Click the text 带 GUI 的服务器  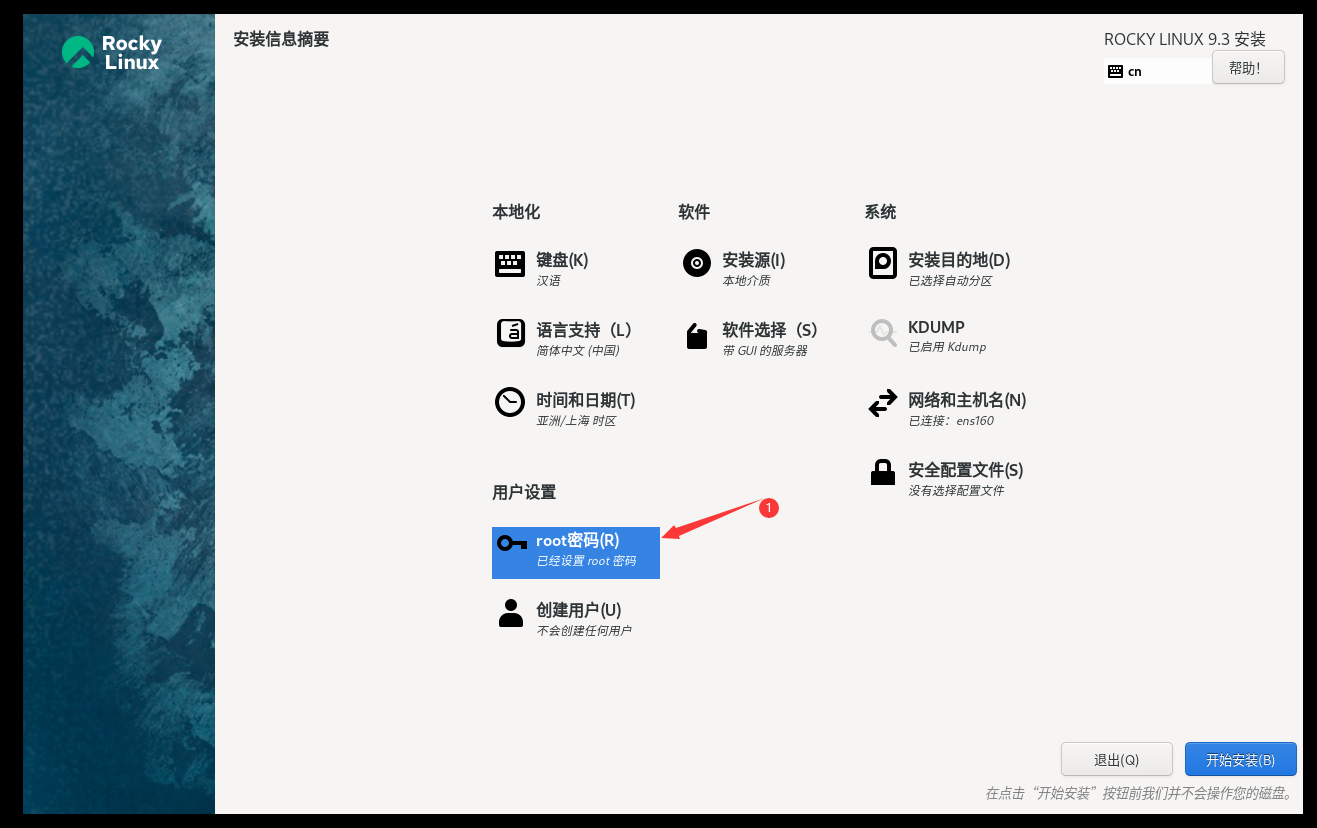pos(765,351)
